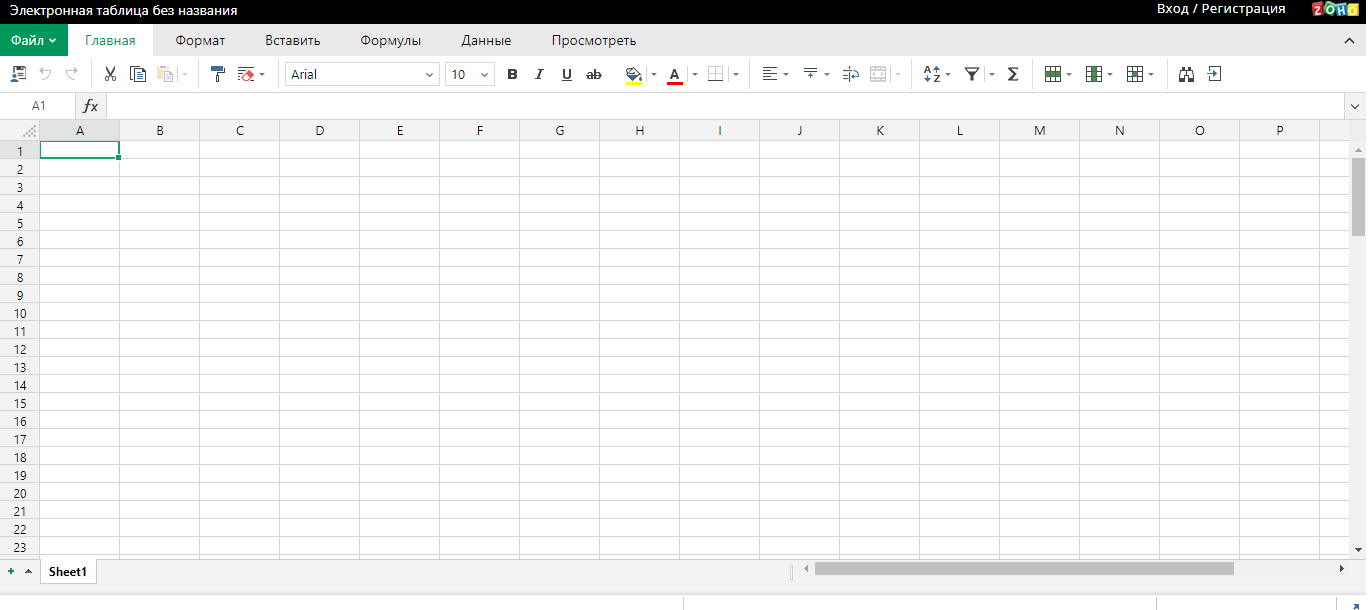The image size is (1372, 610).
Task: Apply the red text color A
Action: click(674, 75)
